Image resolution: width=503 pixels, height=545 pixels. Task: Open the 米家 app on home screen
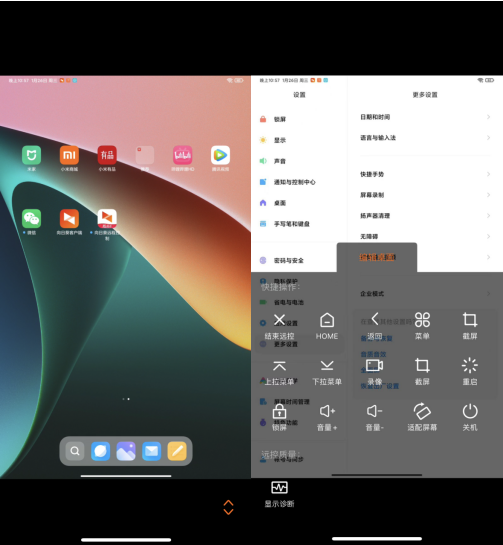[x=32, y=155]
